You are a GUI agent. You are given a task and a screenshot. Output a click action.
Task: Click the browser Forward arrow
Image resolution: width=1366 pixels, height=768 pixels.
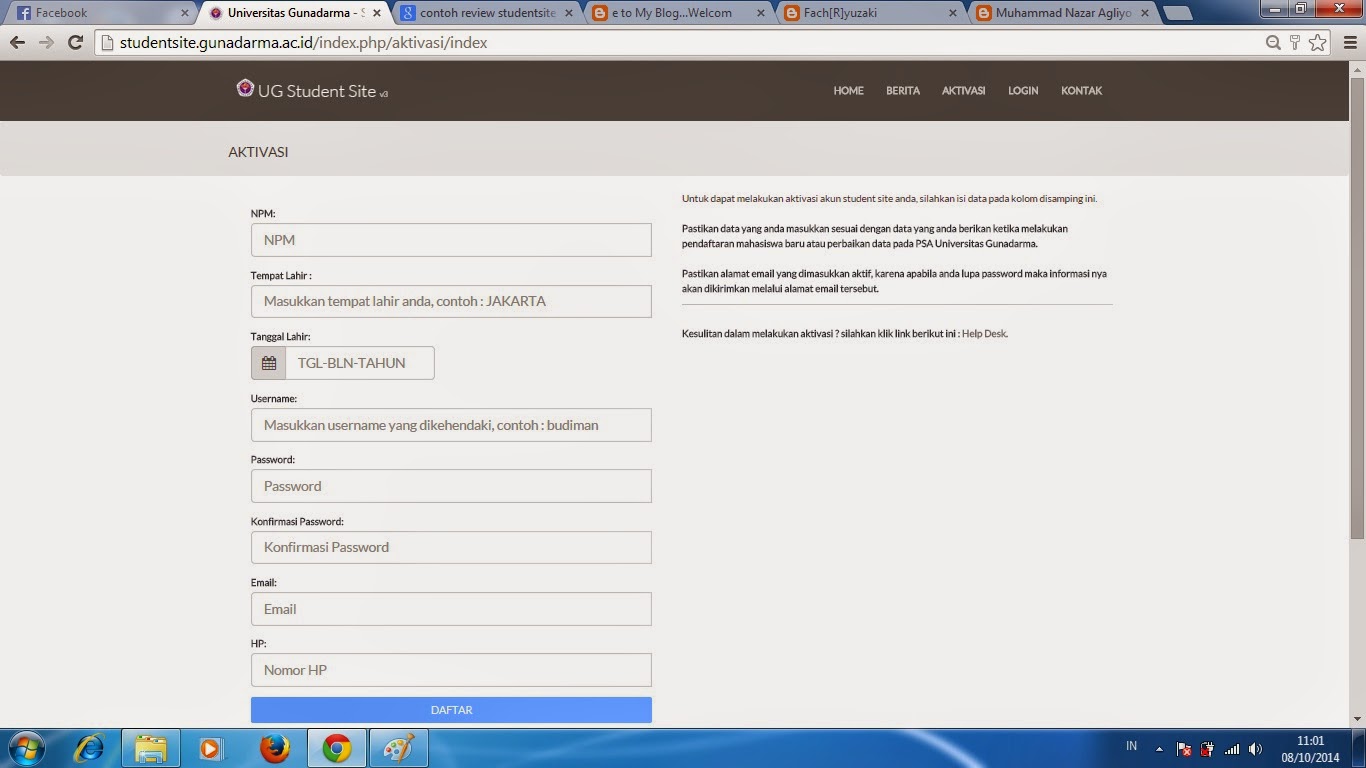46,43
